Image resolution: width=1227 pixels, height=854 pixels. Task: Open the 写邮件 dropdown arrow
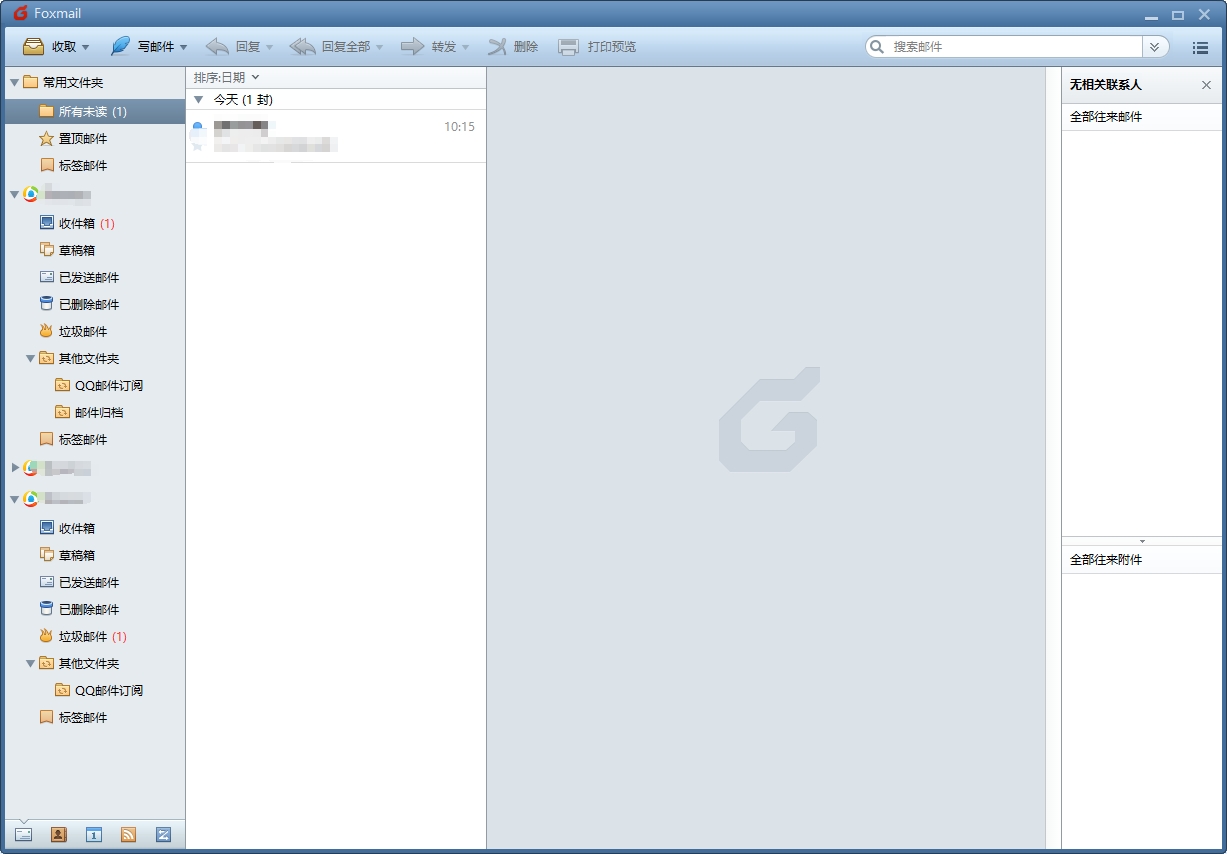[x=183, y=47]
